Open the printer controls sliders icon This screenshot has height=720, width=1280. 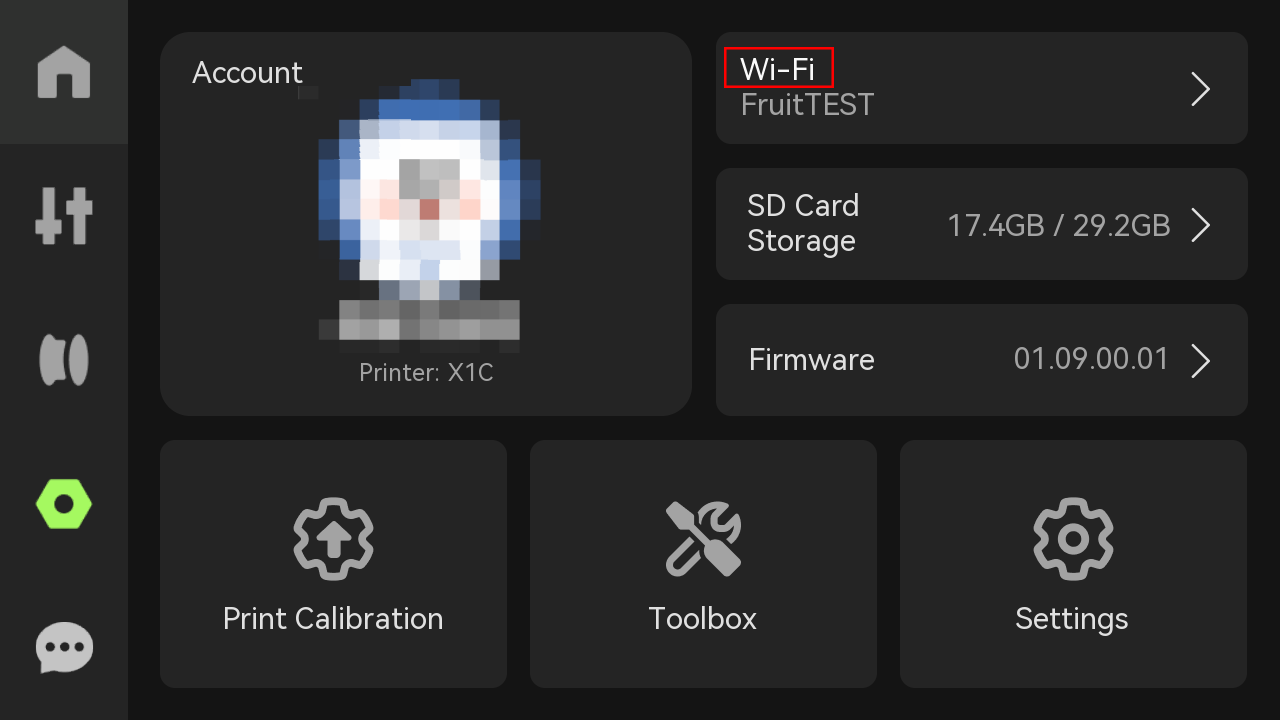point(64,215)
